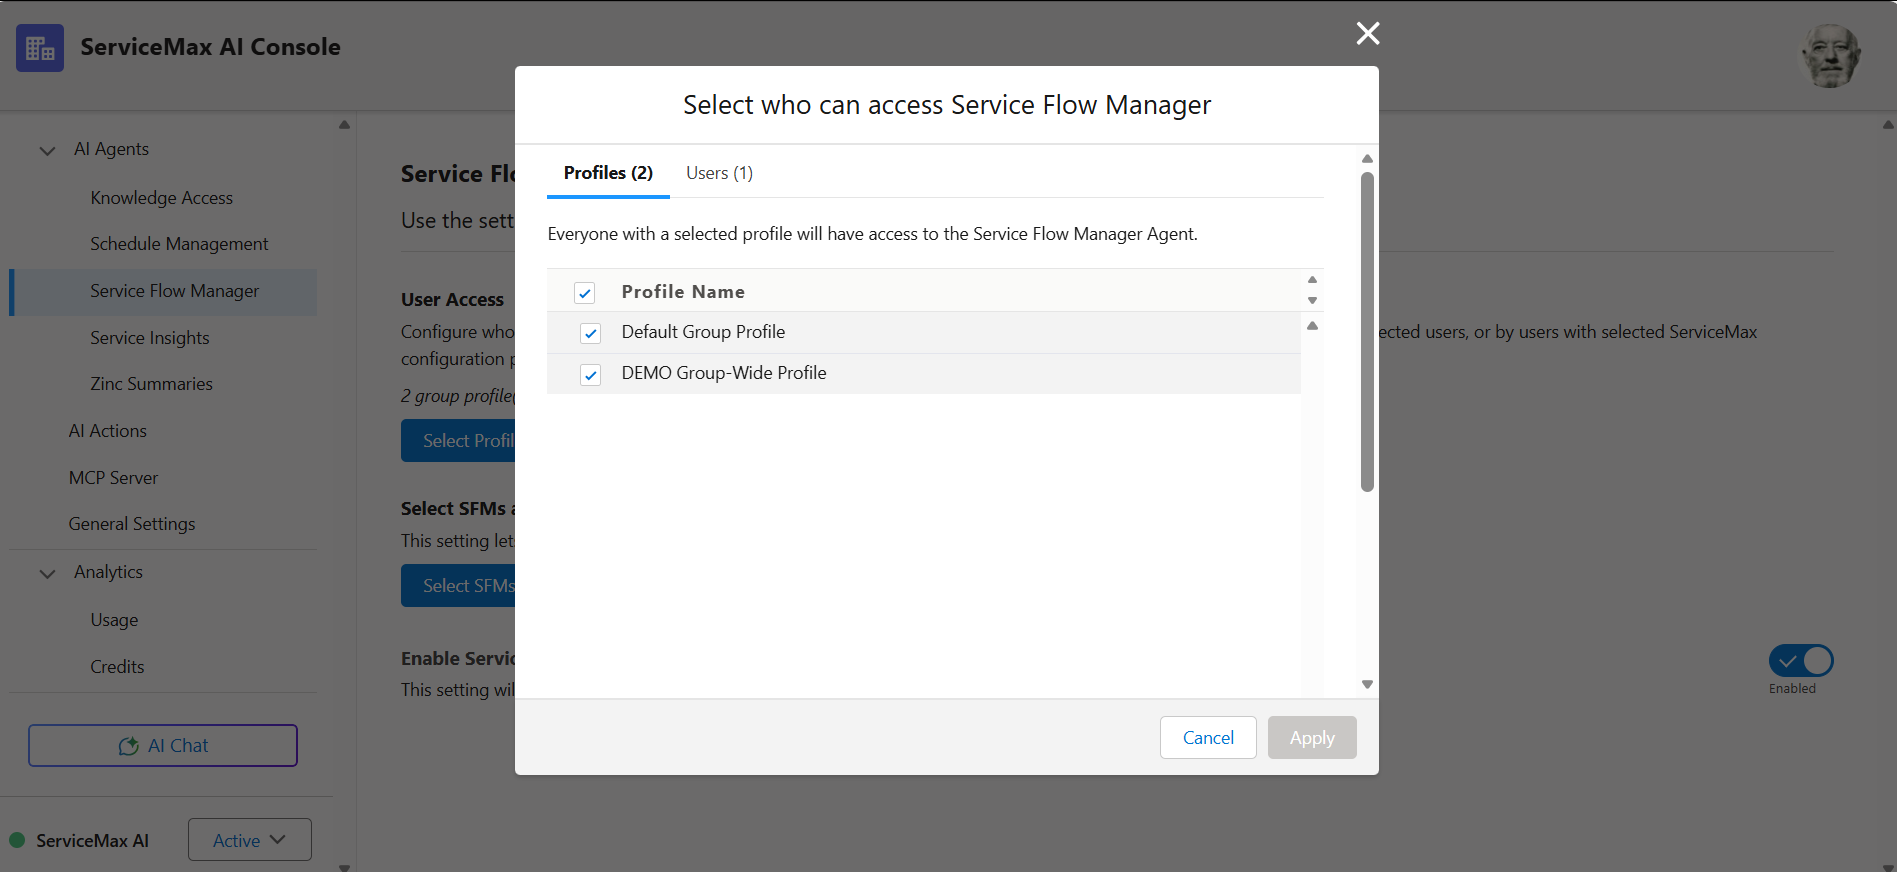Click the Apply button in the dialog
The image size is (1897, 872).
tap(1312, 738)
